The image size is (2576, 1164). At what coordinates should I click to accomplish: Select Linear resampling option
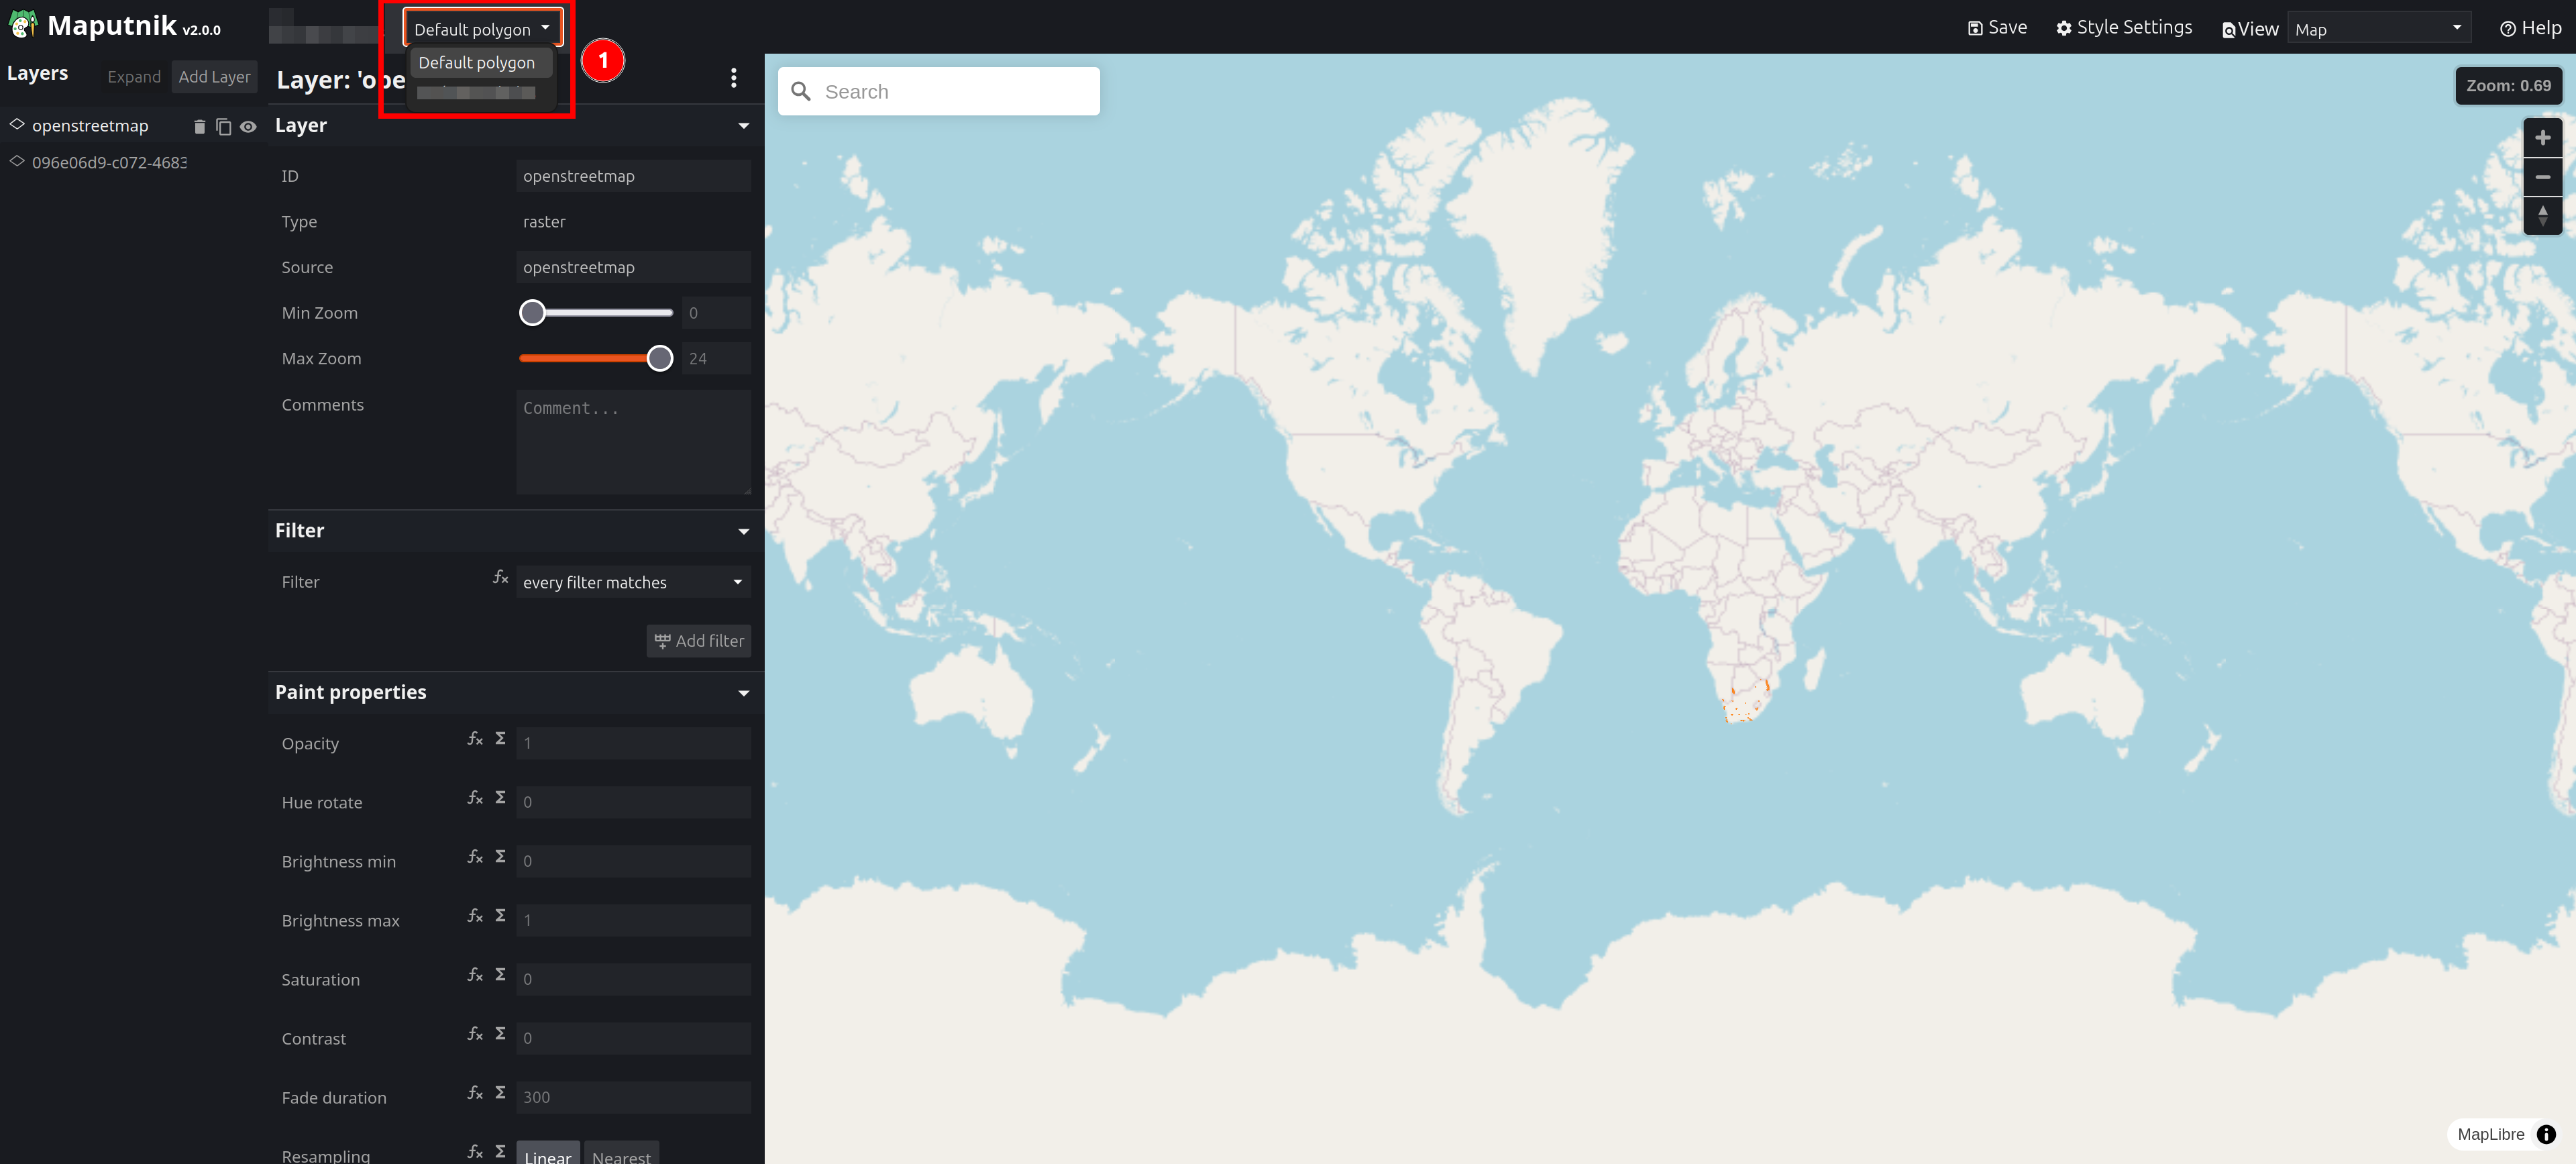548,1154
